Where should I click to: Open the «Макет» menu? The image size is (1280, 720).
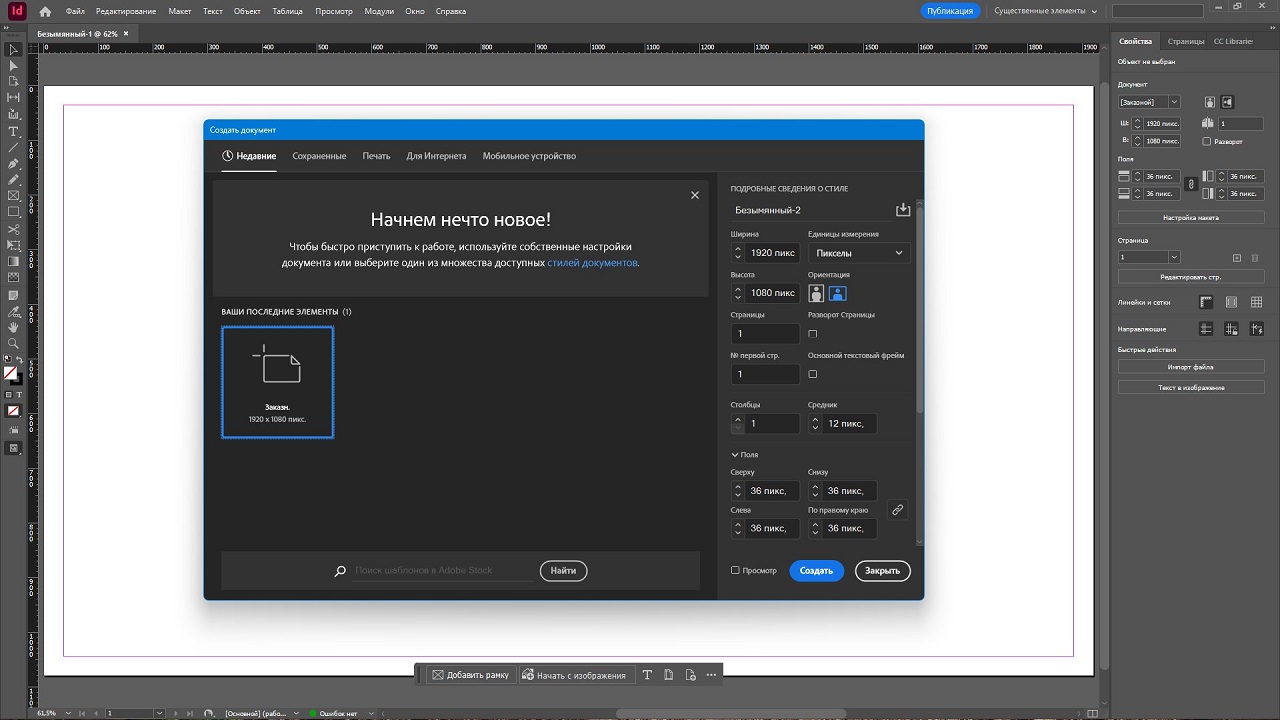pyautogui.click(x=180, y=11)
